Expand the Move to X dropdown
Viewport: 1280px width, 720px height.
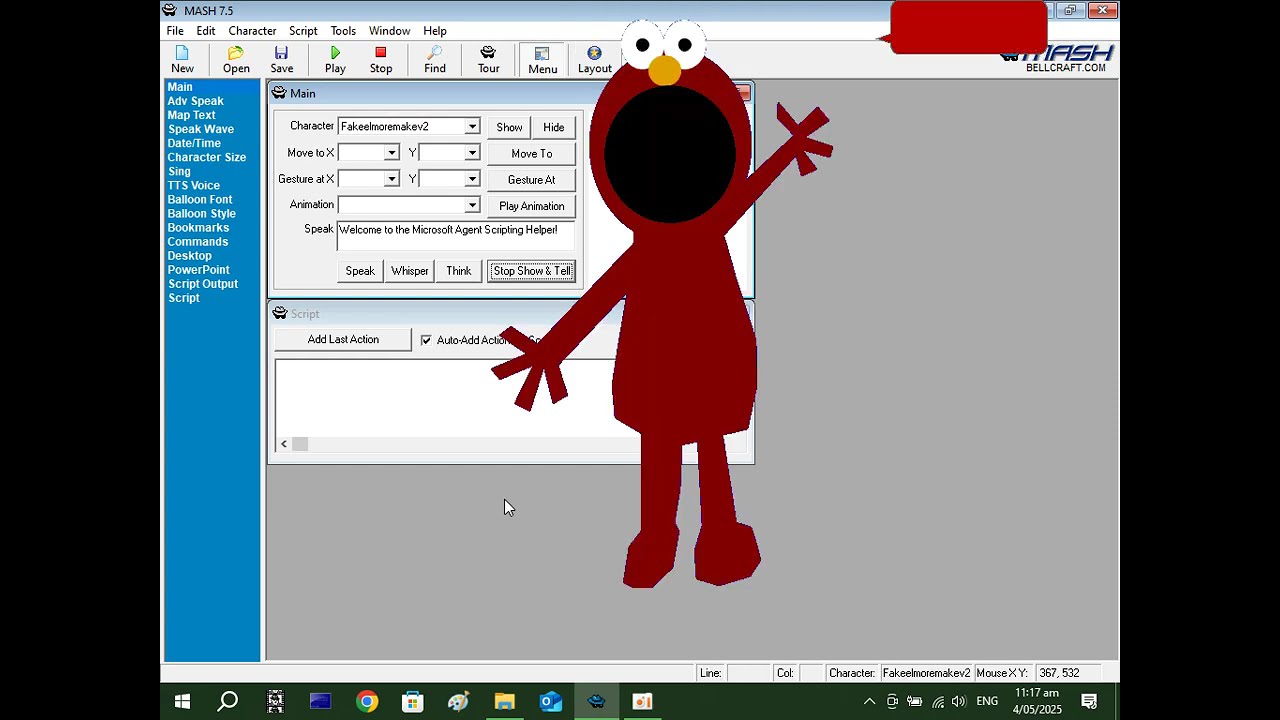click(392, 153)
